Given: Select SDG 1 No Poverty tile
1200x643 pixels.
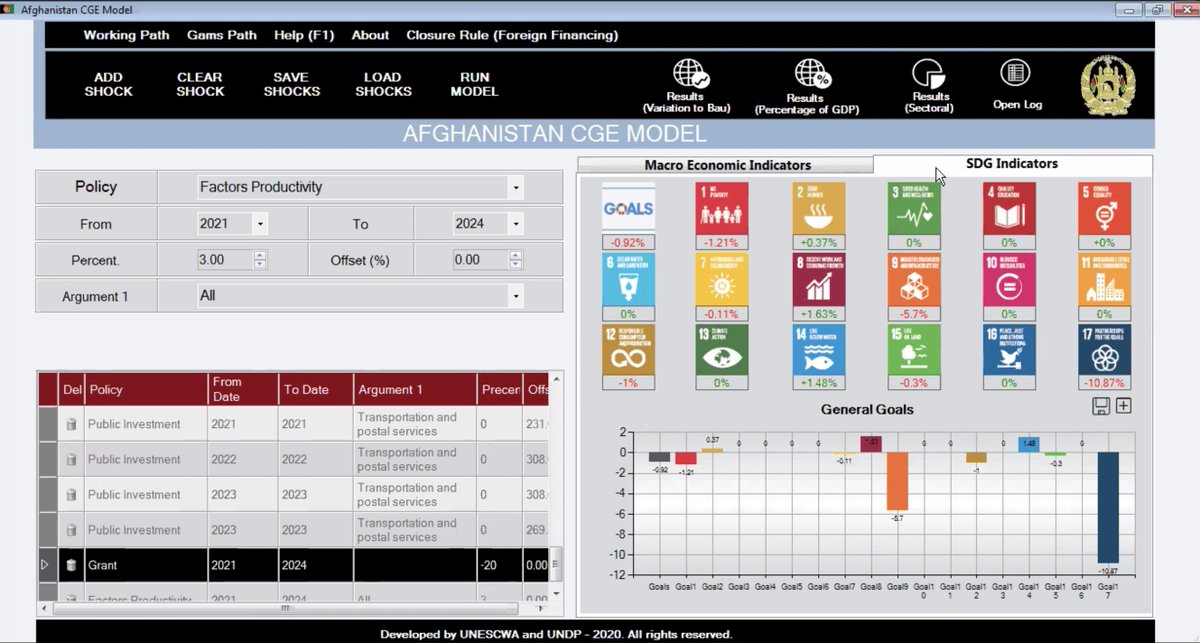Looking at the screenshot, I should (722, 208).
